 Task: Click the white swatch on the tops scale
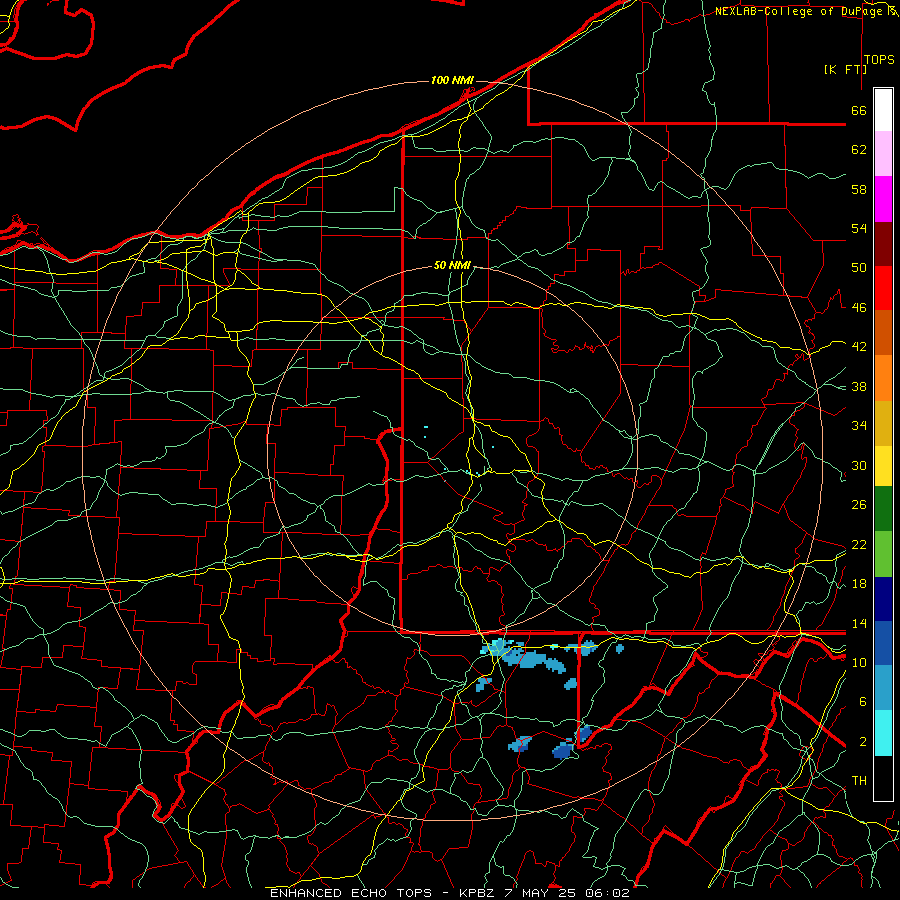pyautogui.click(x=883, y=110)
